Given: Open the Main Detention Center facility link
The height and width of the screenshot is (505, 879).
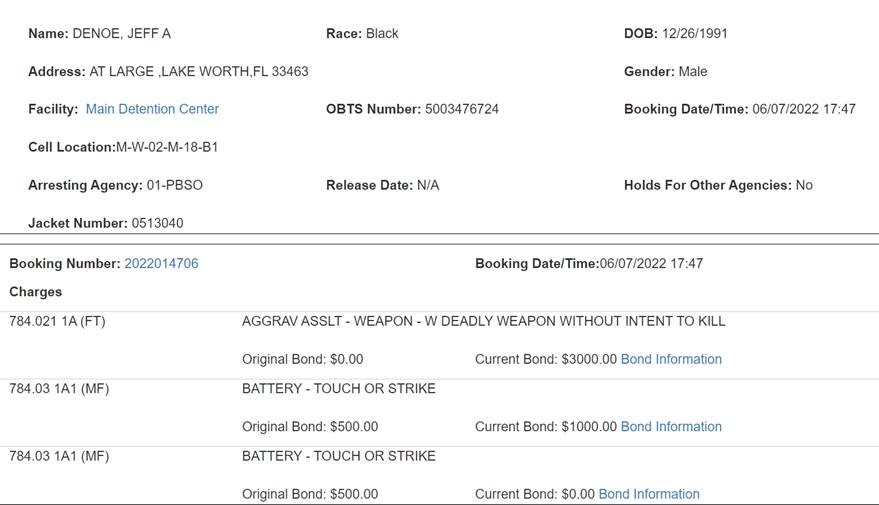Looking at the screenshot, I should coord(152,109).
